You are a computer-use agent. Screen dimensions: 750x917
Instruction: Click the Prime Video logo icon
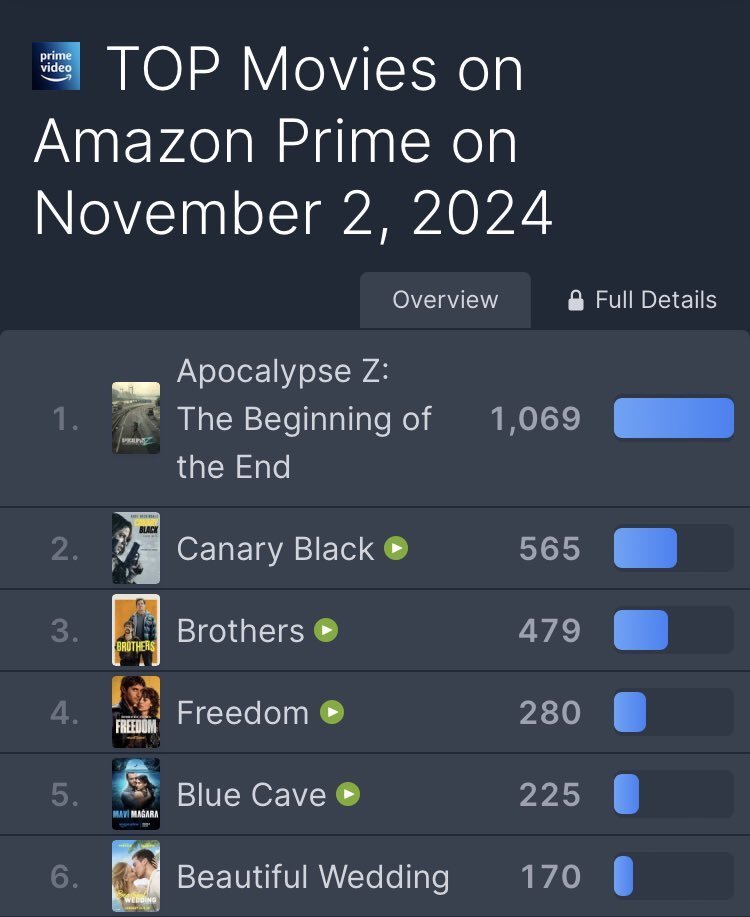coord(56,67)
